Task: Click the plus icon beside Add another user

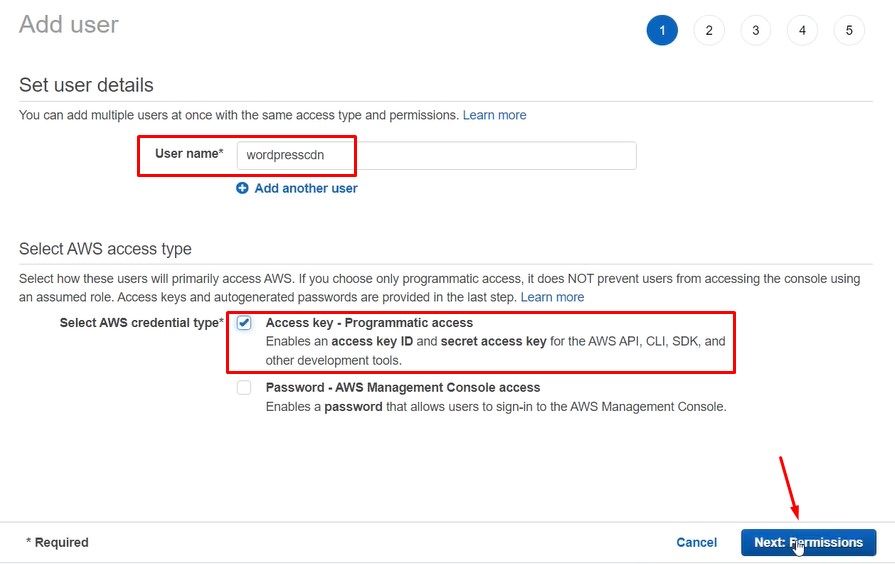Action: pyautogui.click(x=242, y=188)
